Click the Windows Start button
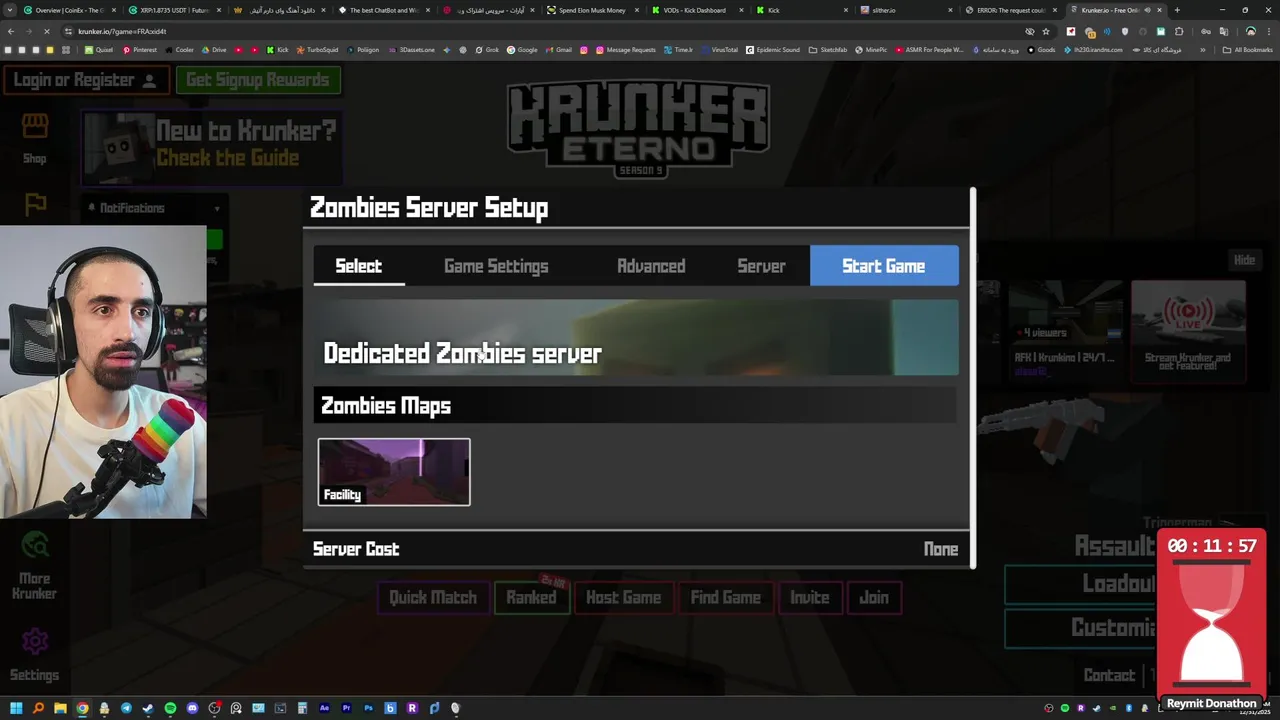The image size is (1280, 720). (x=16, y=708)
